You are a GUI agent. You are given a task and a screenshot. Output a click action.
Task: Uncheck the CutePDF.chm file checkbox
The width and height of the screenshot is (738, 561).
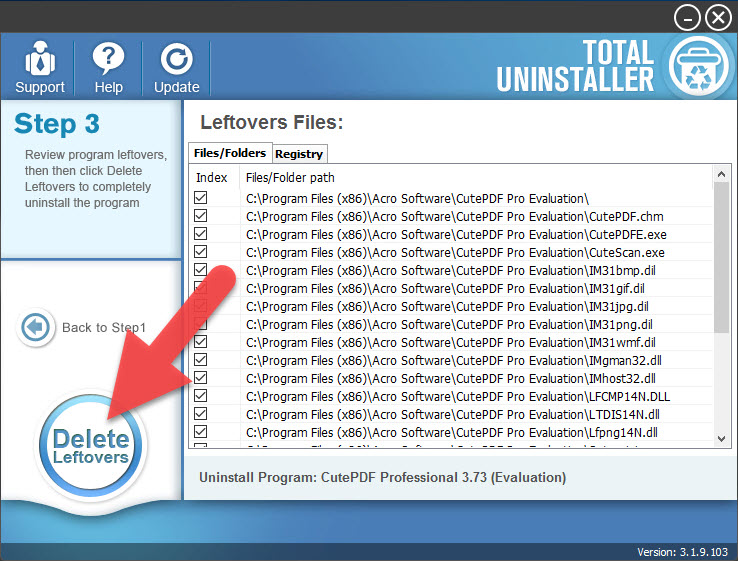pos(201,216)
